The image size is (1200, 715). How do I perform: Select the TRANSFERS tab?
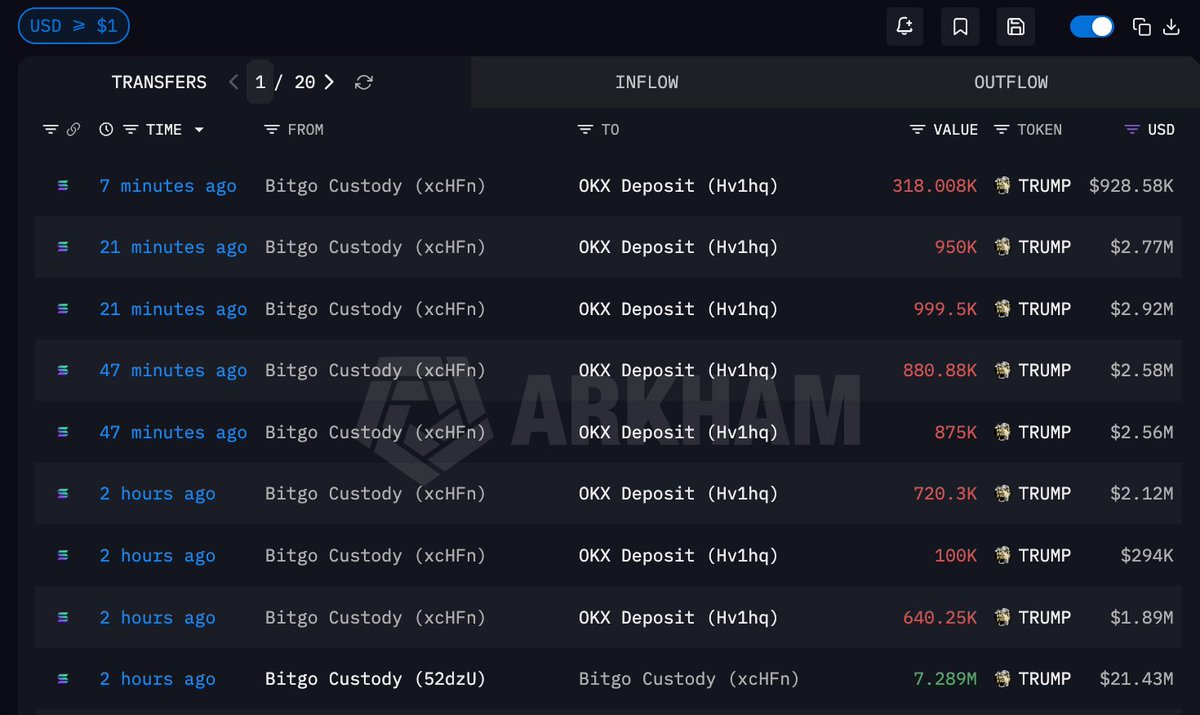pos(159,82)
